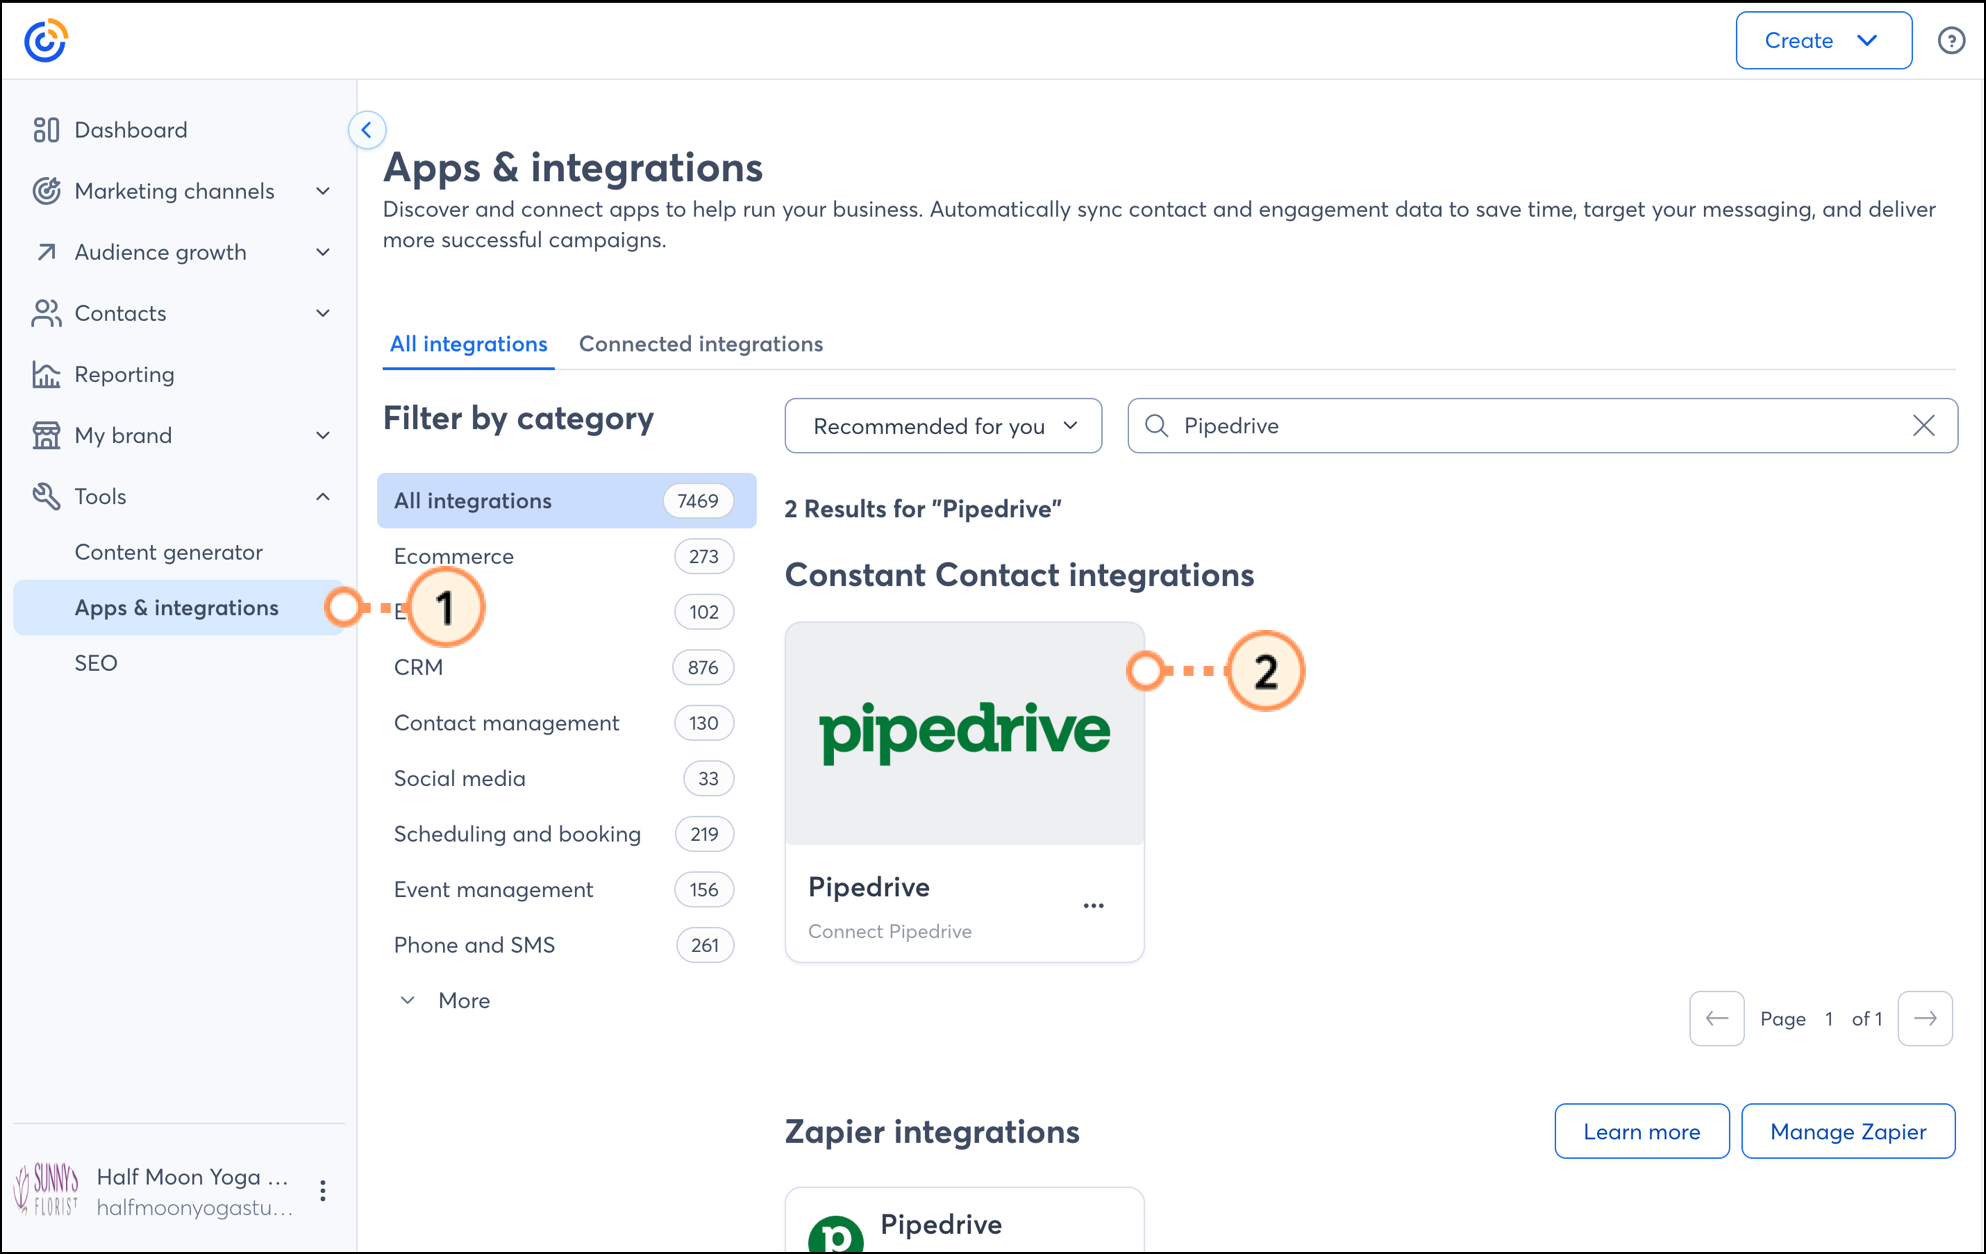Viewport: 1986px width, 1254px height.
Task: Open the help question mark icon
Action: click(1950, 41)
